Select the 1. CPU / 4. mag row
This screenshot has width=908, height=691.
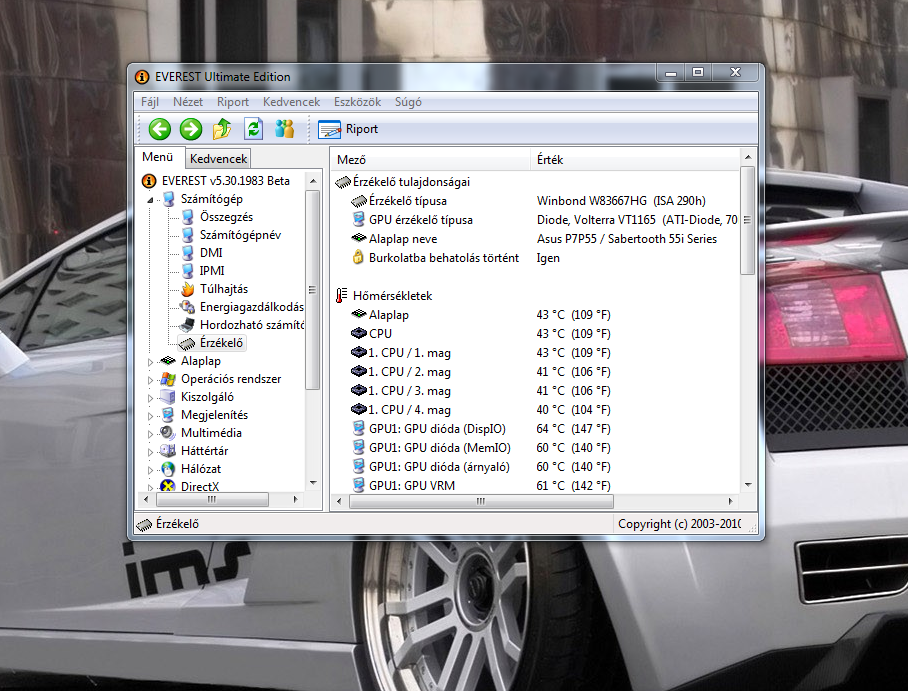click(536, 410)
